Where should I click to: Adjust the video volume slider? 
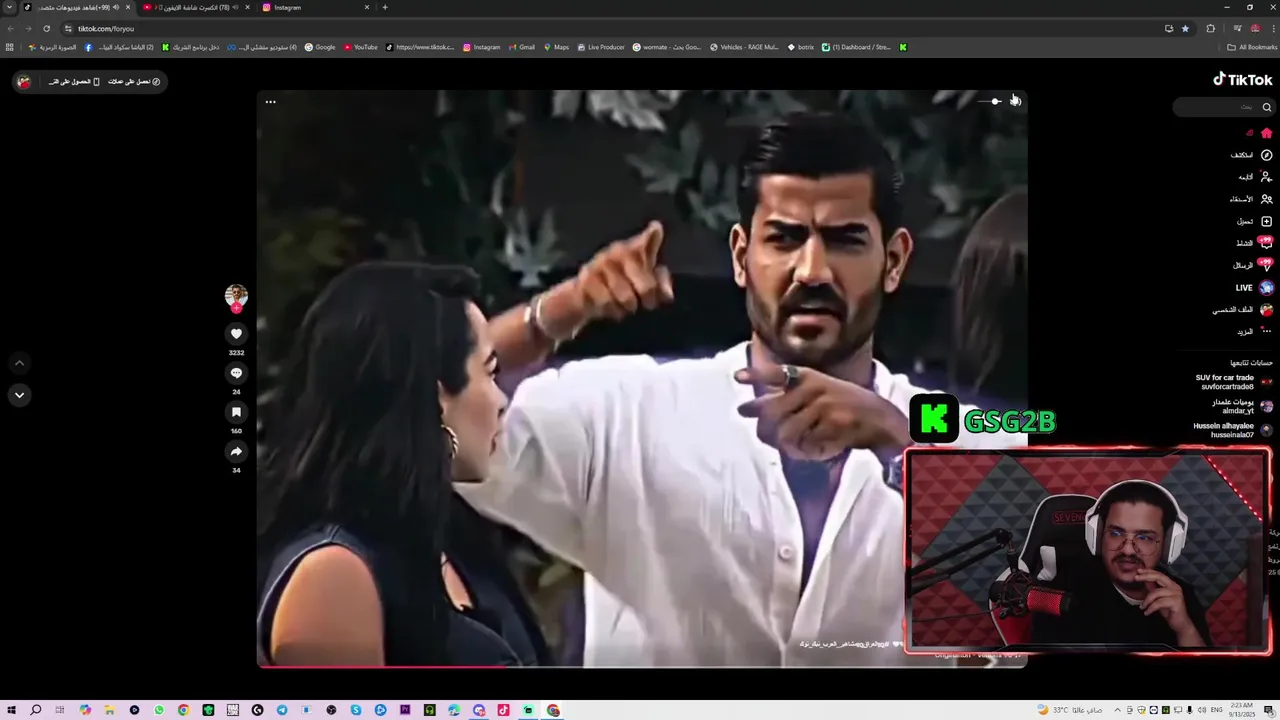coord(989,101)
